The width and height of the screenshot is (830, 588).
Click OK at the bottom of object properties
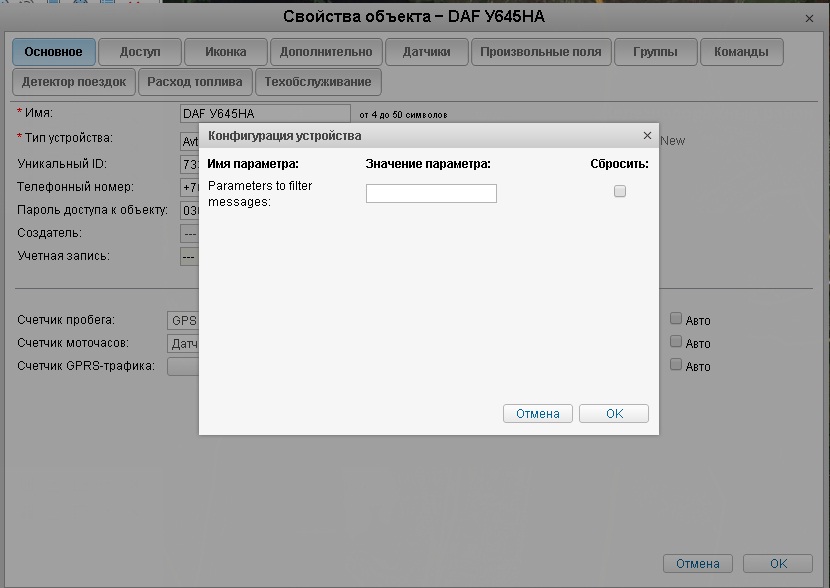click(x=778, y=563)
